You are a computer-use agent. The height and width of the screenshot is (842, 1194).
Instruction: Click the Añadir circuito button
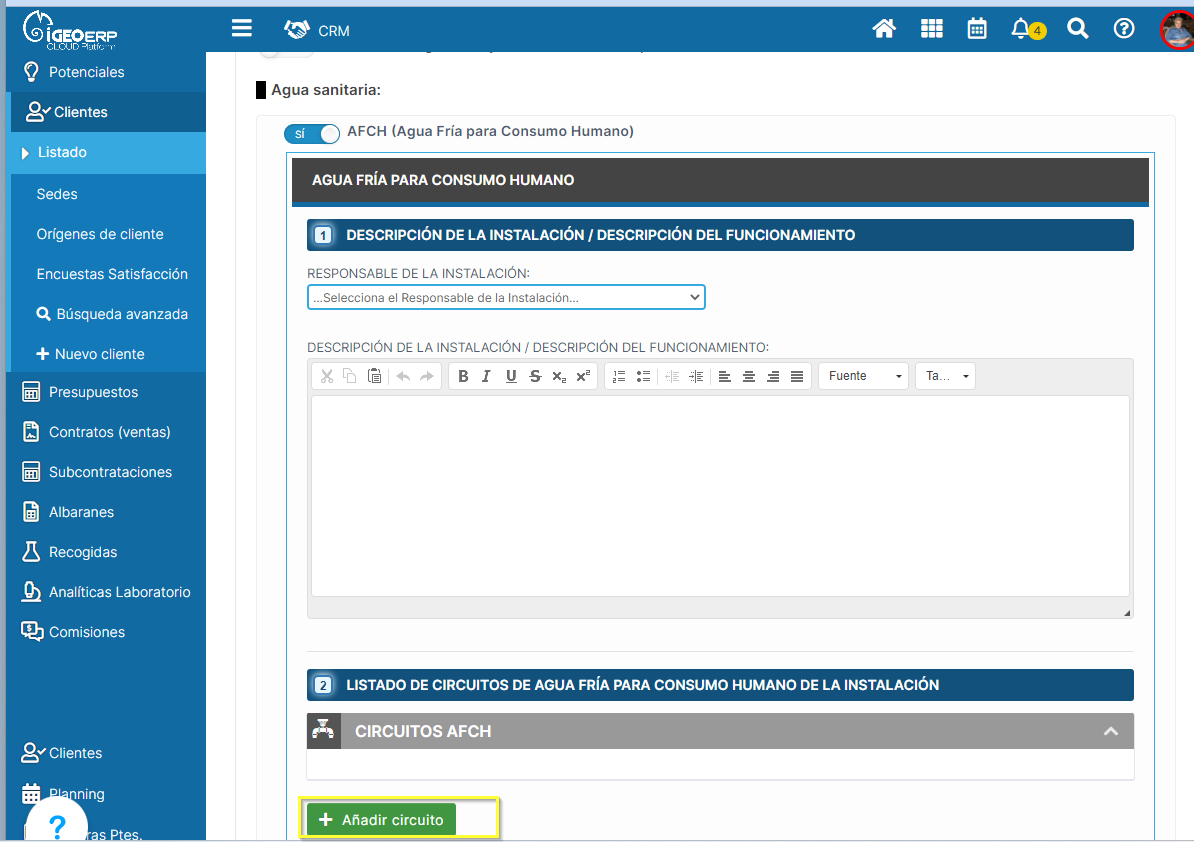click(381, 820)
